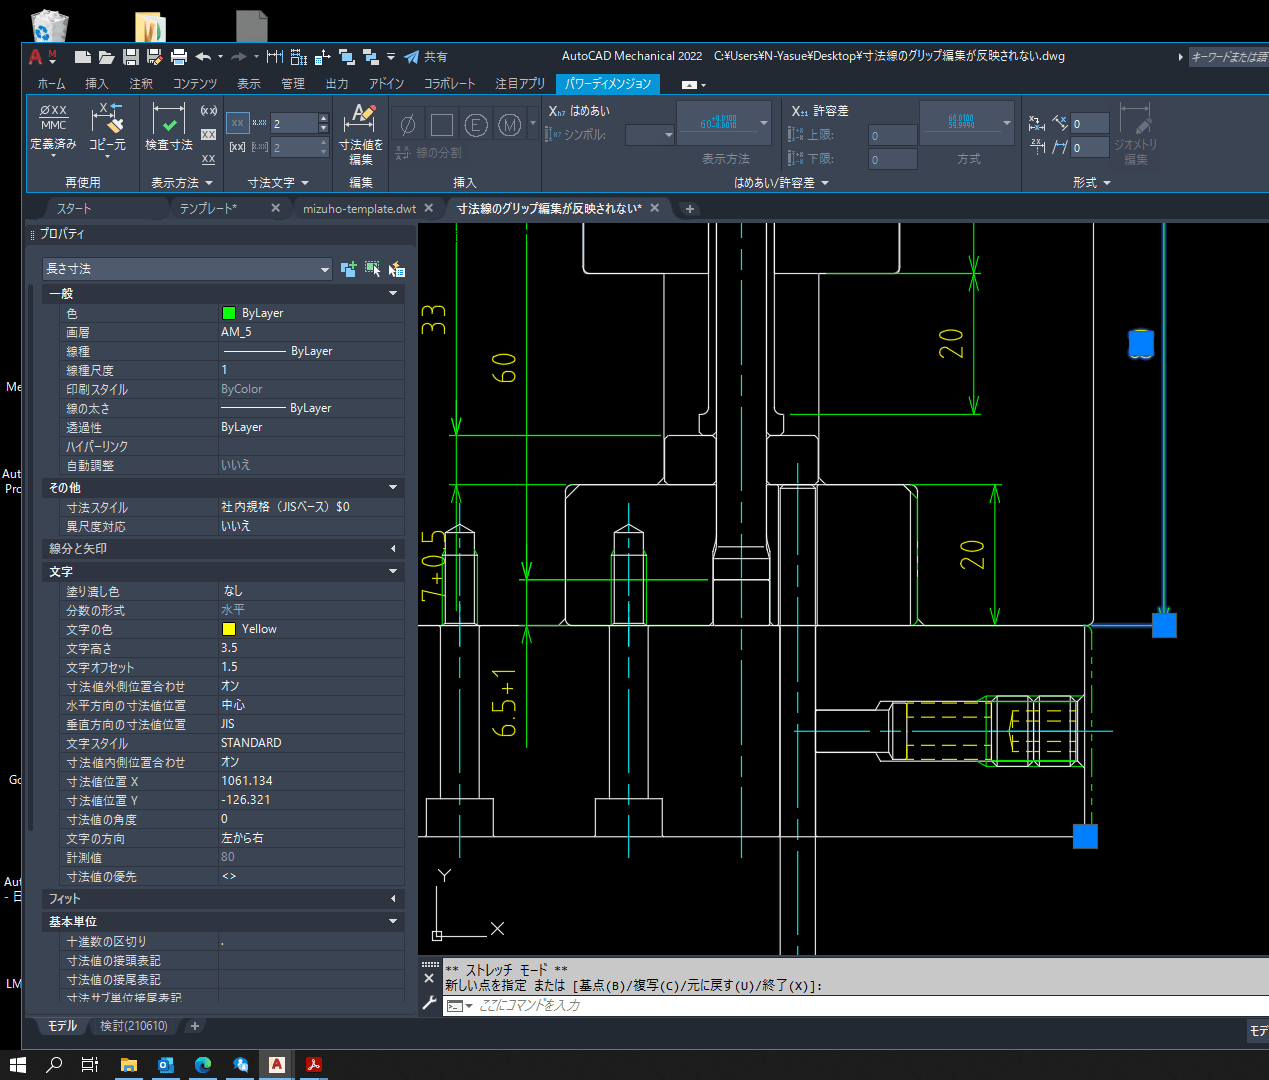
Task: Expand the 線分と矢印 properties section
Action: [x=393, y=549]
